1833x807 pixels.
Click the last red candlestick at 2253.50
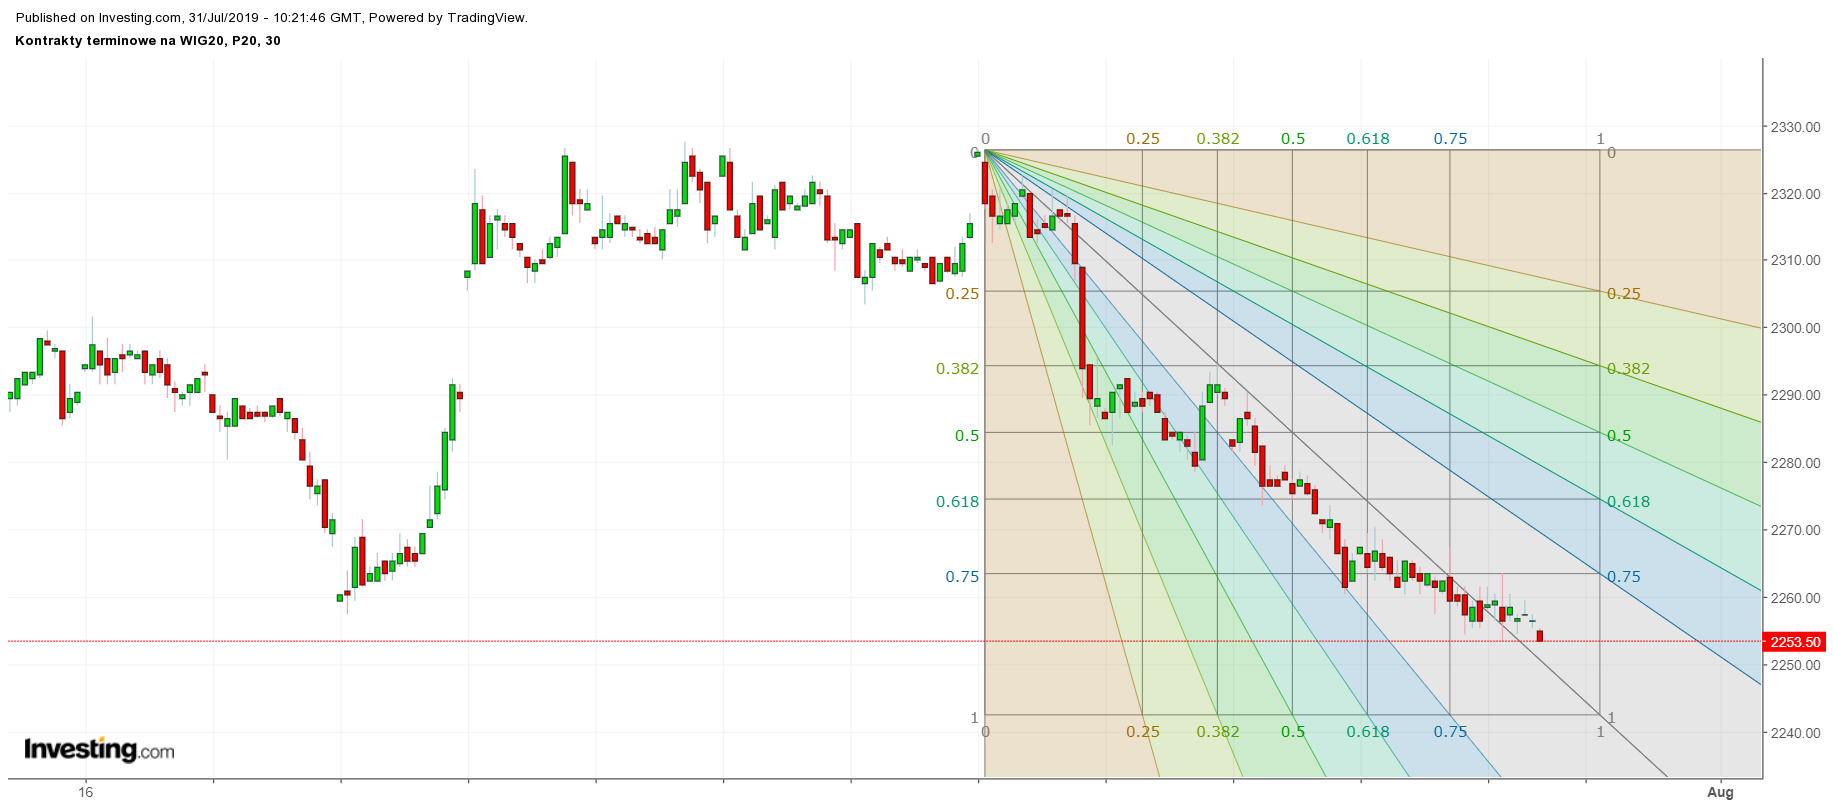(x=1540, y=636)
